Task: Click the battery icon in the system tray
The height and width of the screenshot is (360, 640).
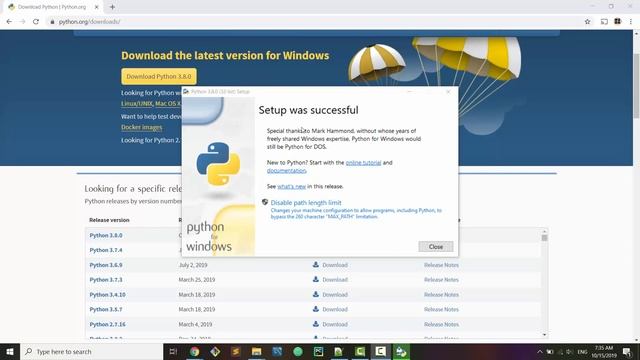Action: 550,351
